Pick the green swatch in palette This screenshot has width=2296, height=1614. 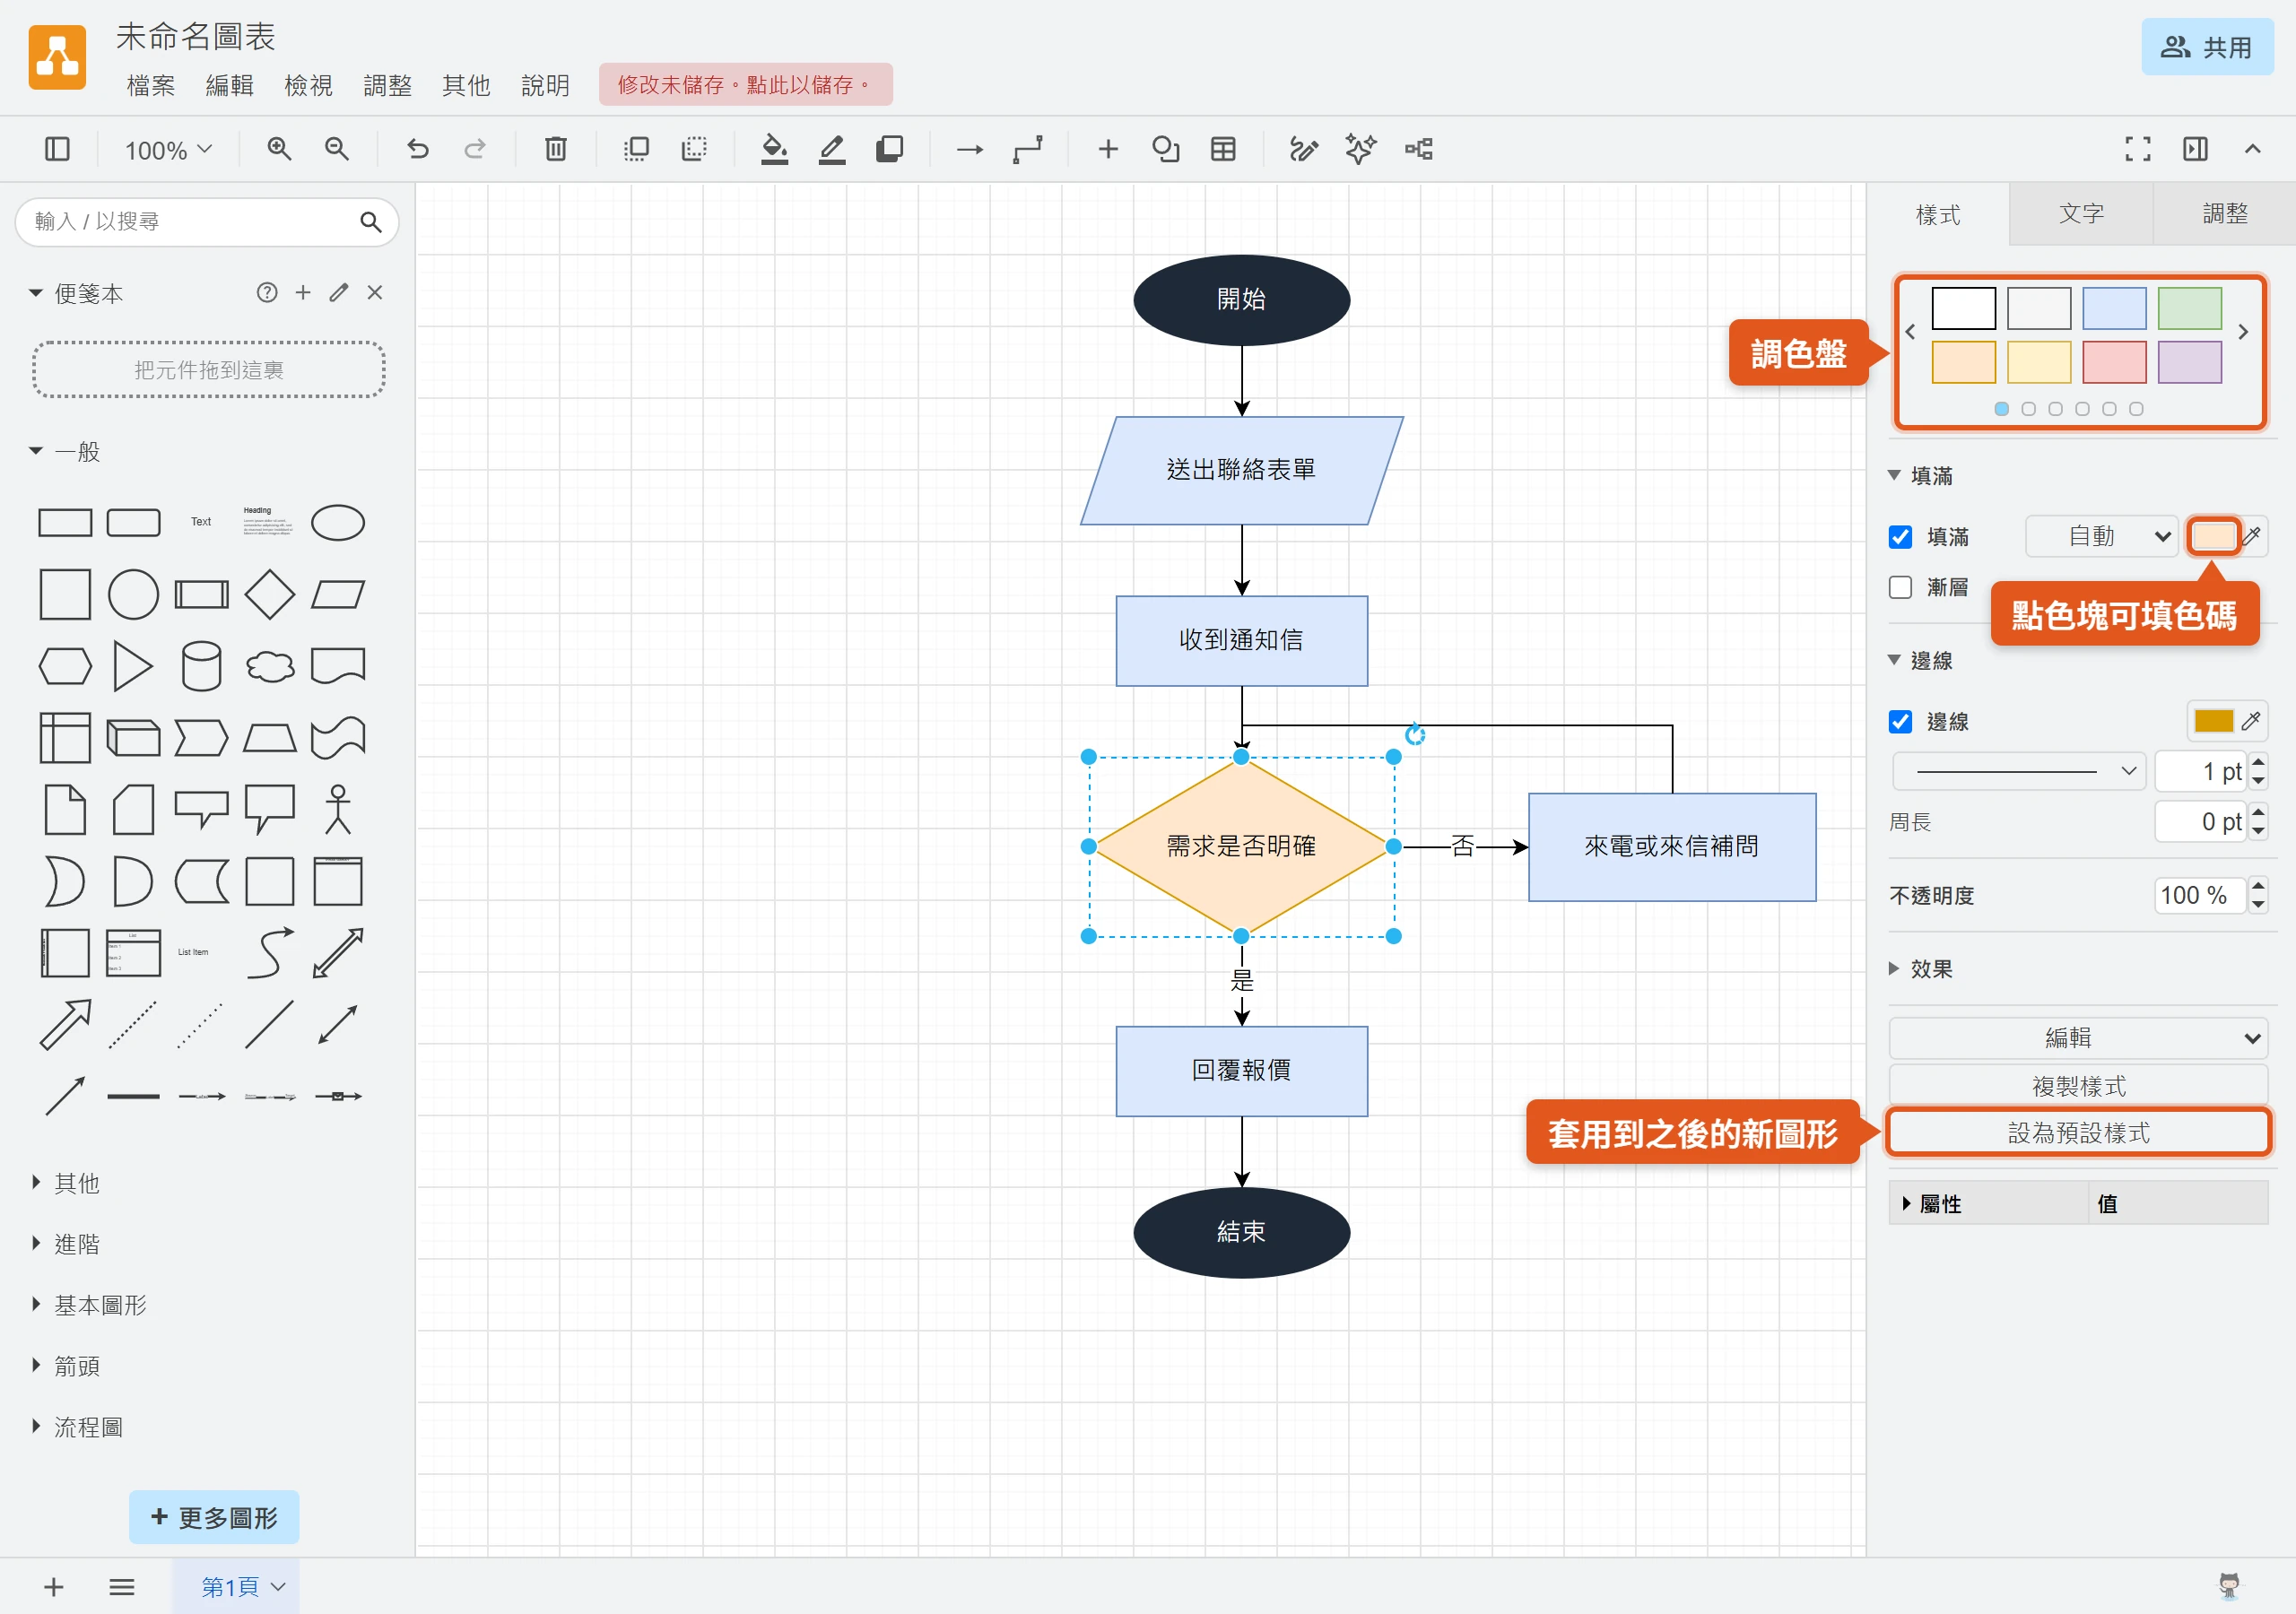coord(2189,308)
